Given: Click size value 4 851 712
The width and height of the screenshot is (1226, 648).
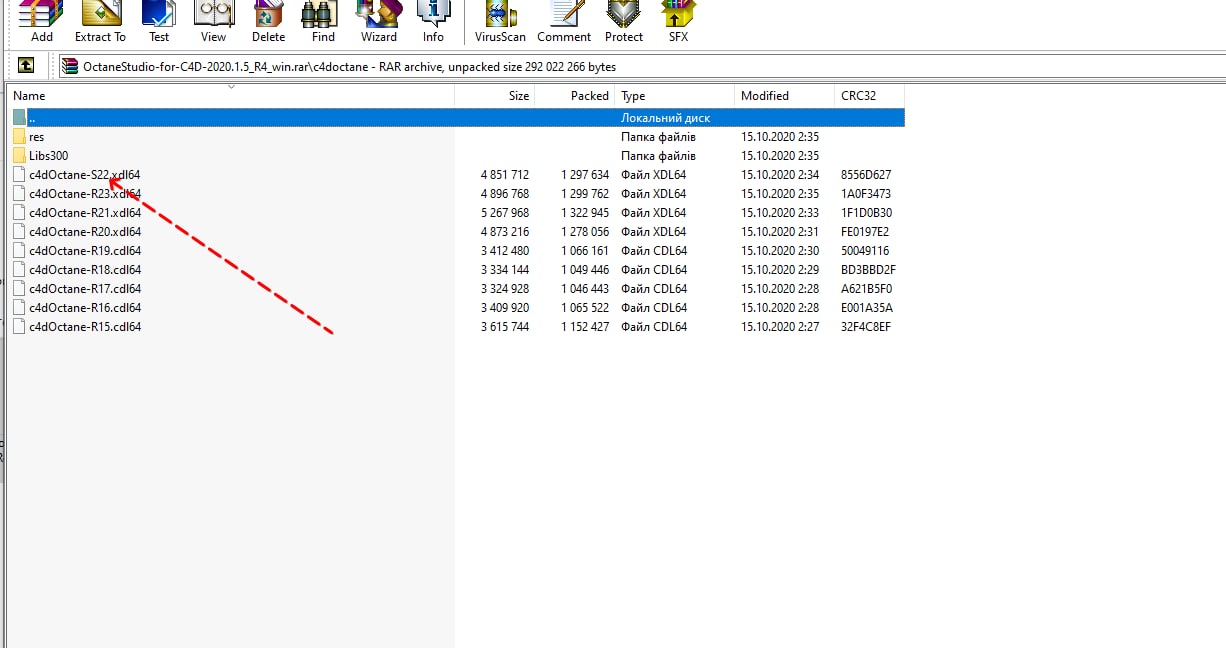Looking at the screenshot, I should [x=505, y=175].
